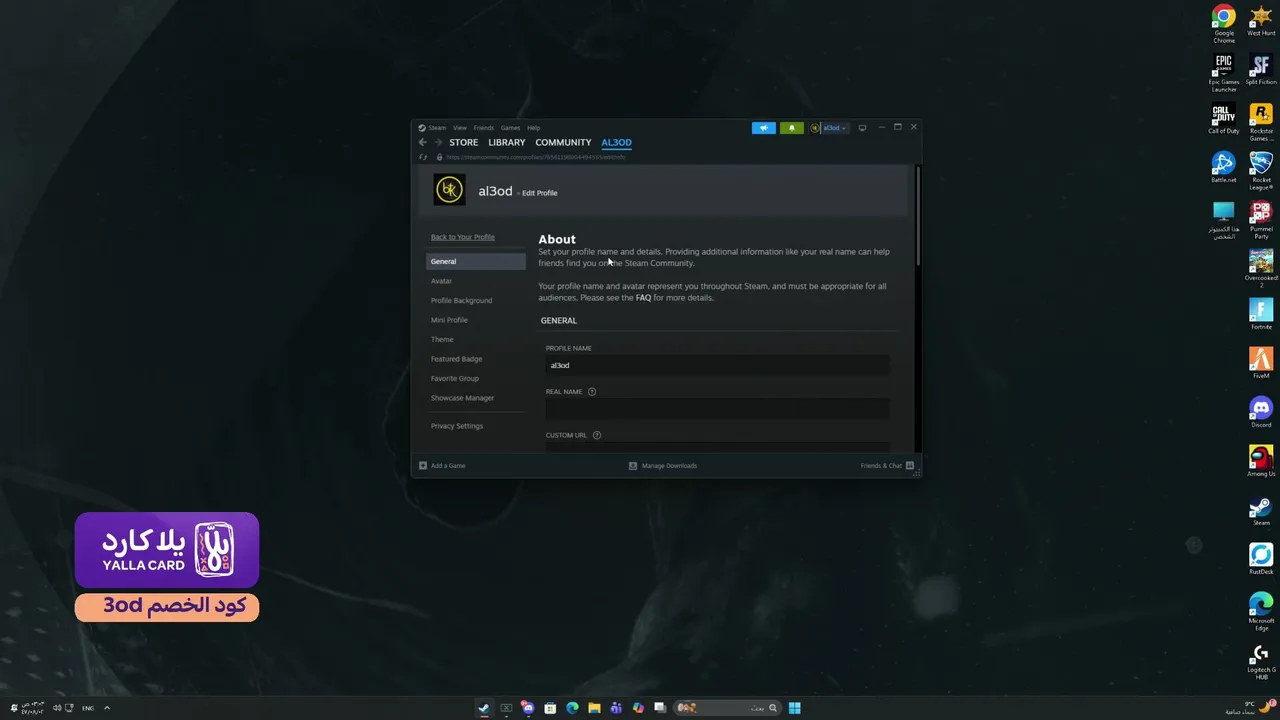Open the FAQ link in About text

[x=643, y=298]
